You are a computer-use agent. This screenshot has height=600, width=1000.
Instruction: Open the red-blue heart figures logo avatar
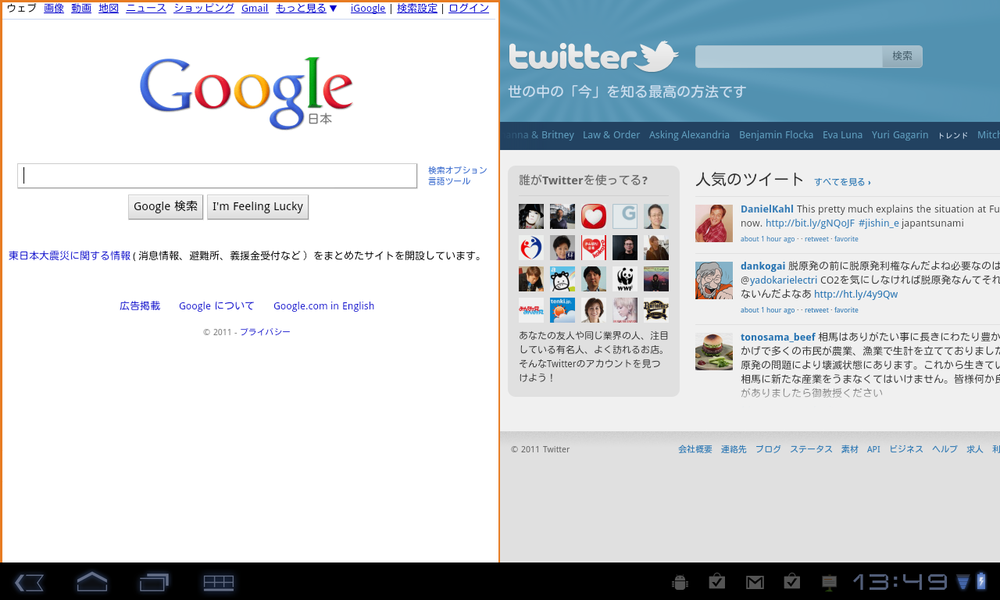pyautogui.click(x=531, y=248)
